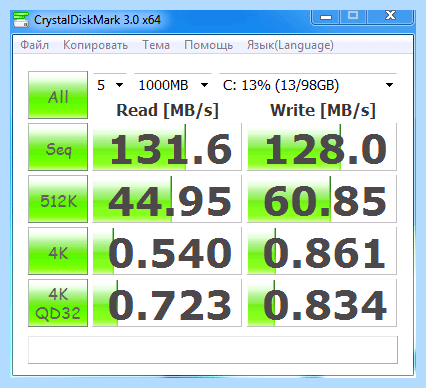Select the 4K QD32 read result 0.723

(167, 303)
